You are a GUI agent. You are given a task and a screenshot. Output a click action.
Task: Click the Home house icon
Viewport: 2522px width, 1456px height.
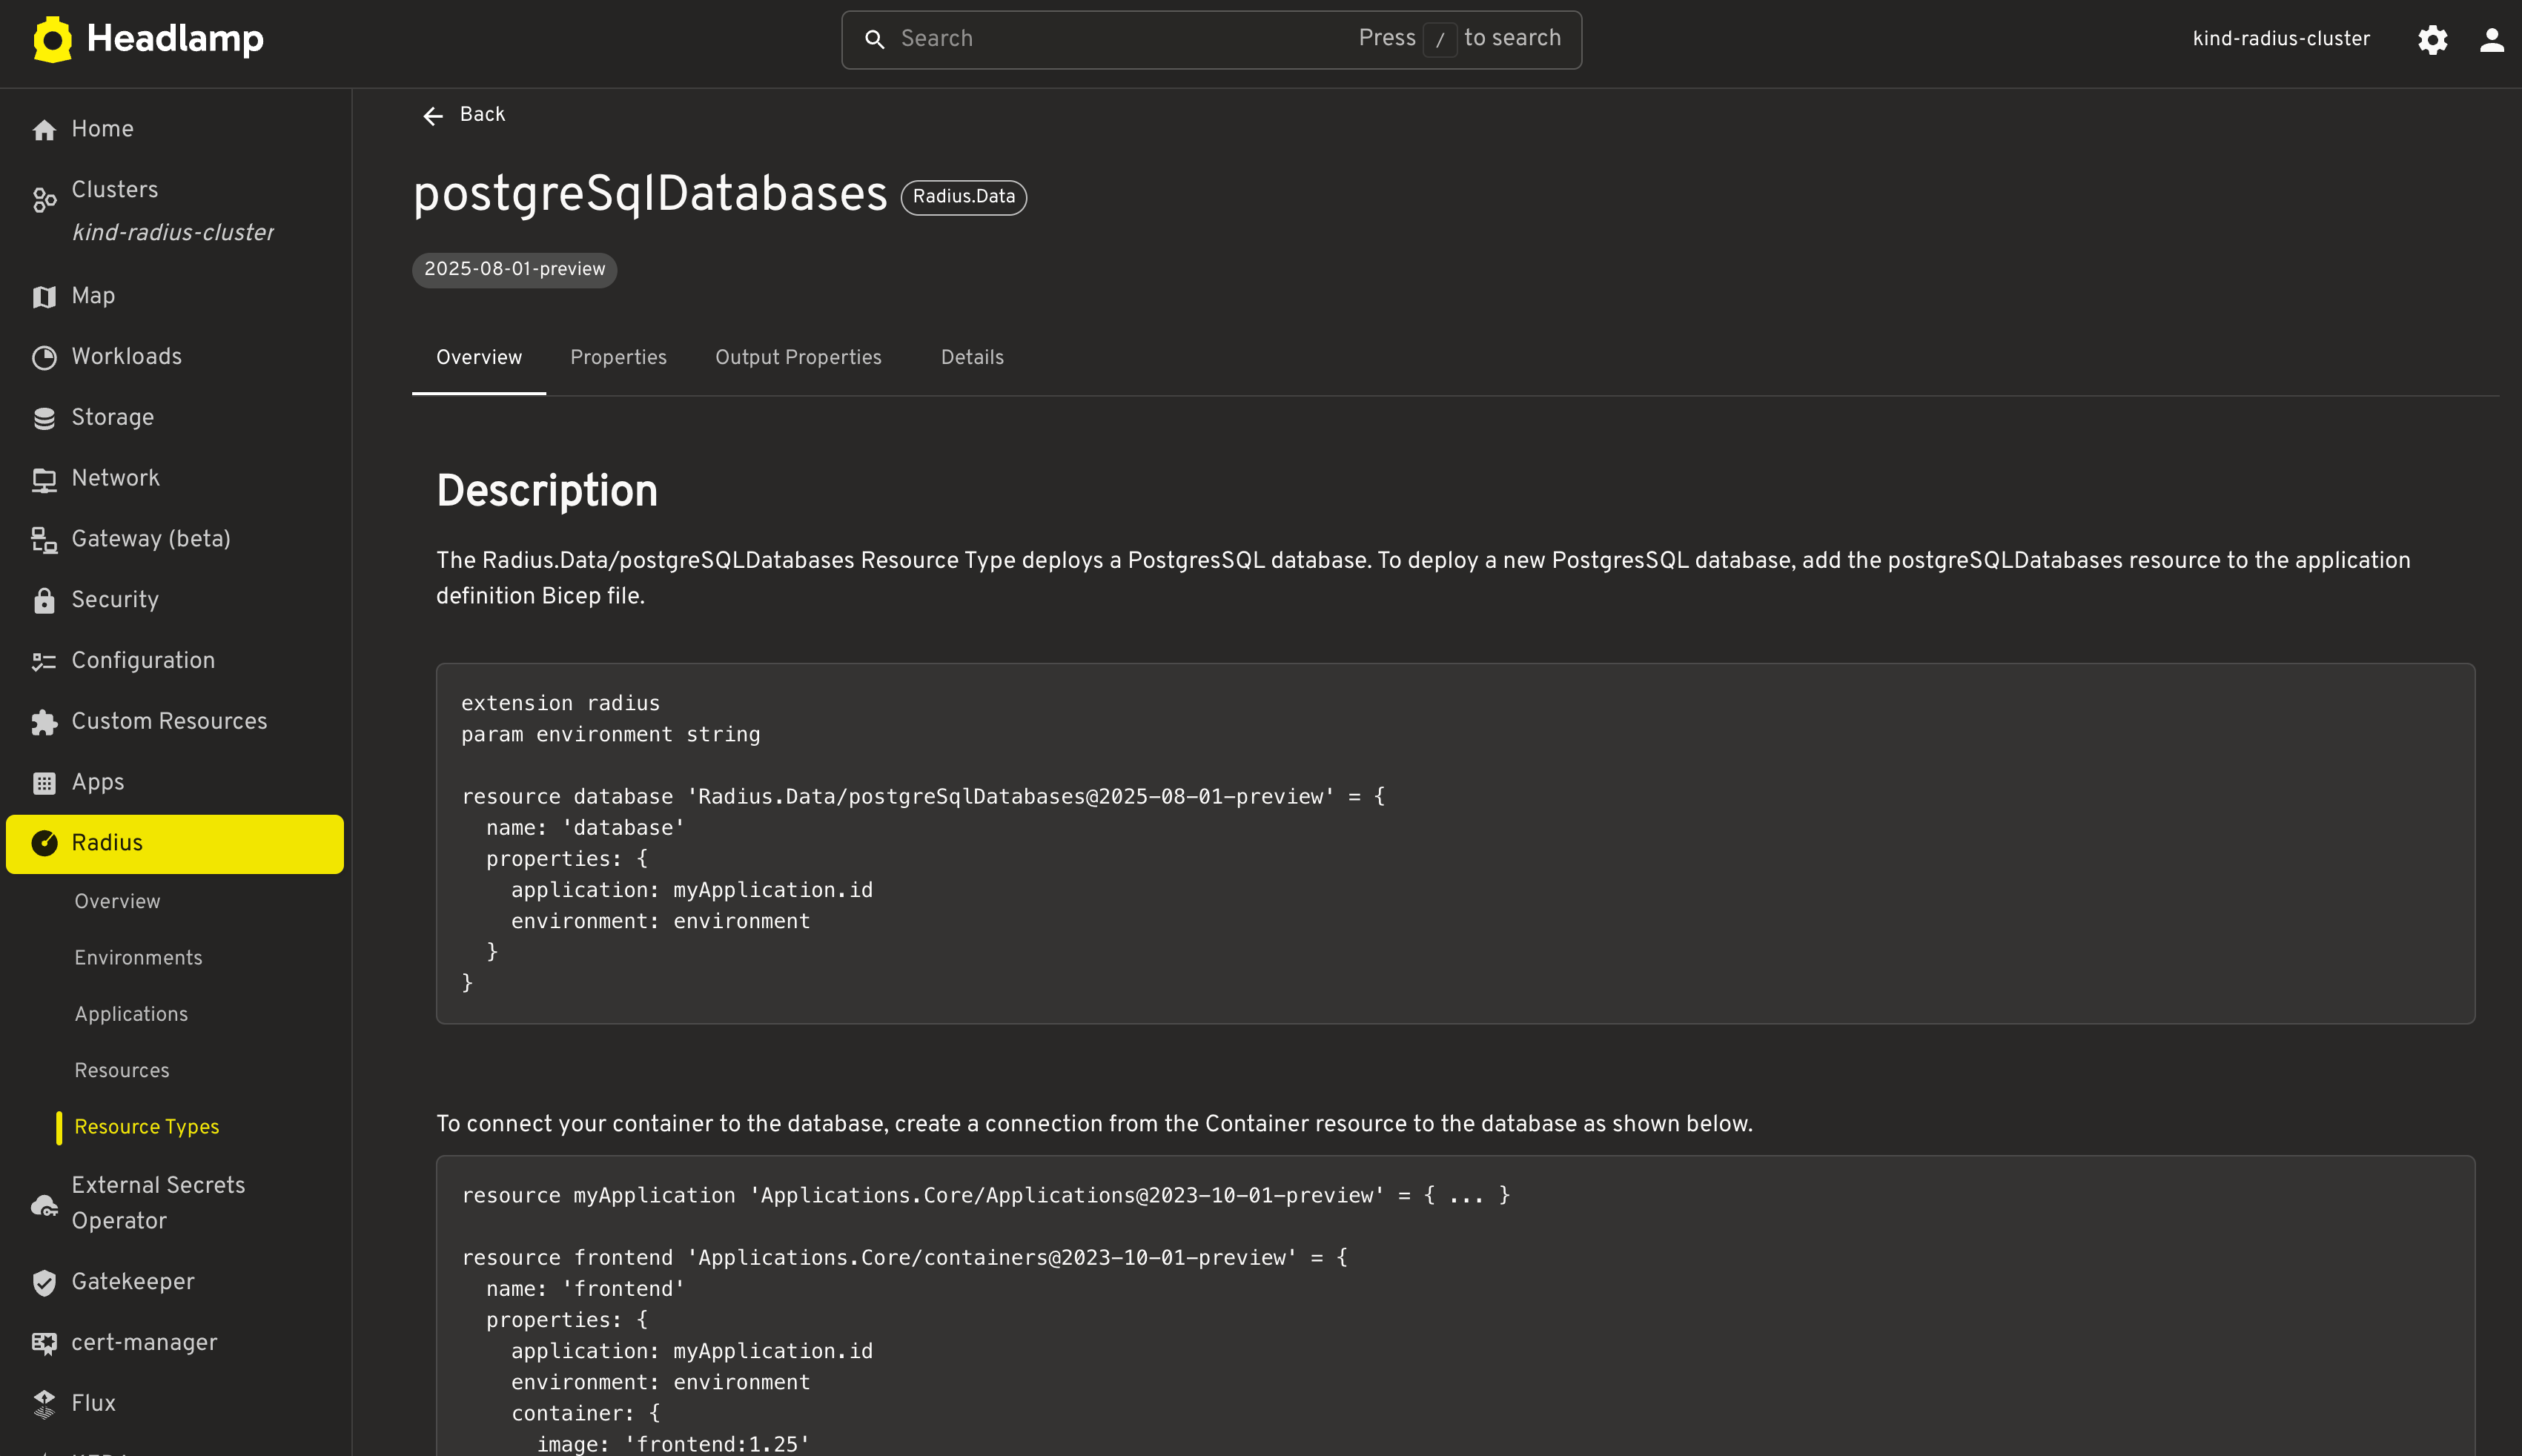[x=44, y=130]
